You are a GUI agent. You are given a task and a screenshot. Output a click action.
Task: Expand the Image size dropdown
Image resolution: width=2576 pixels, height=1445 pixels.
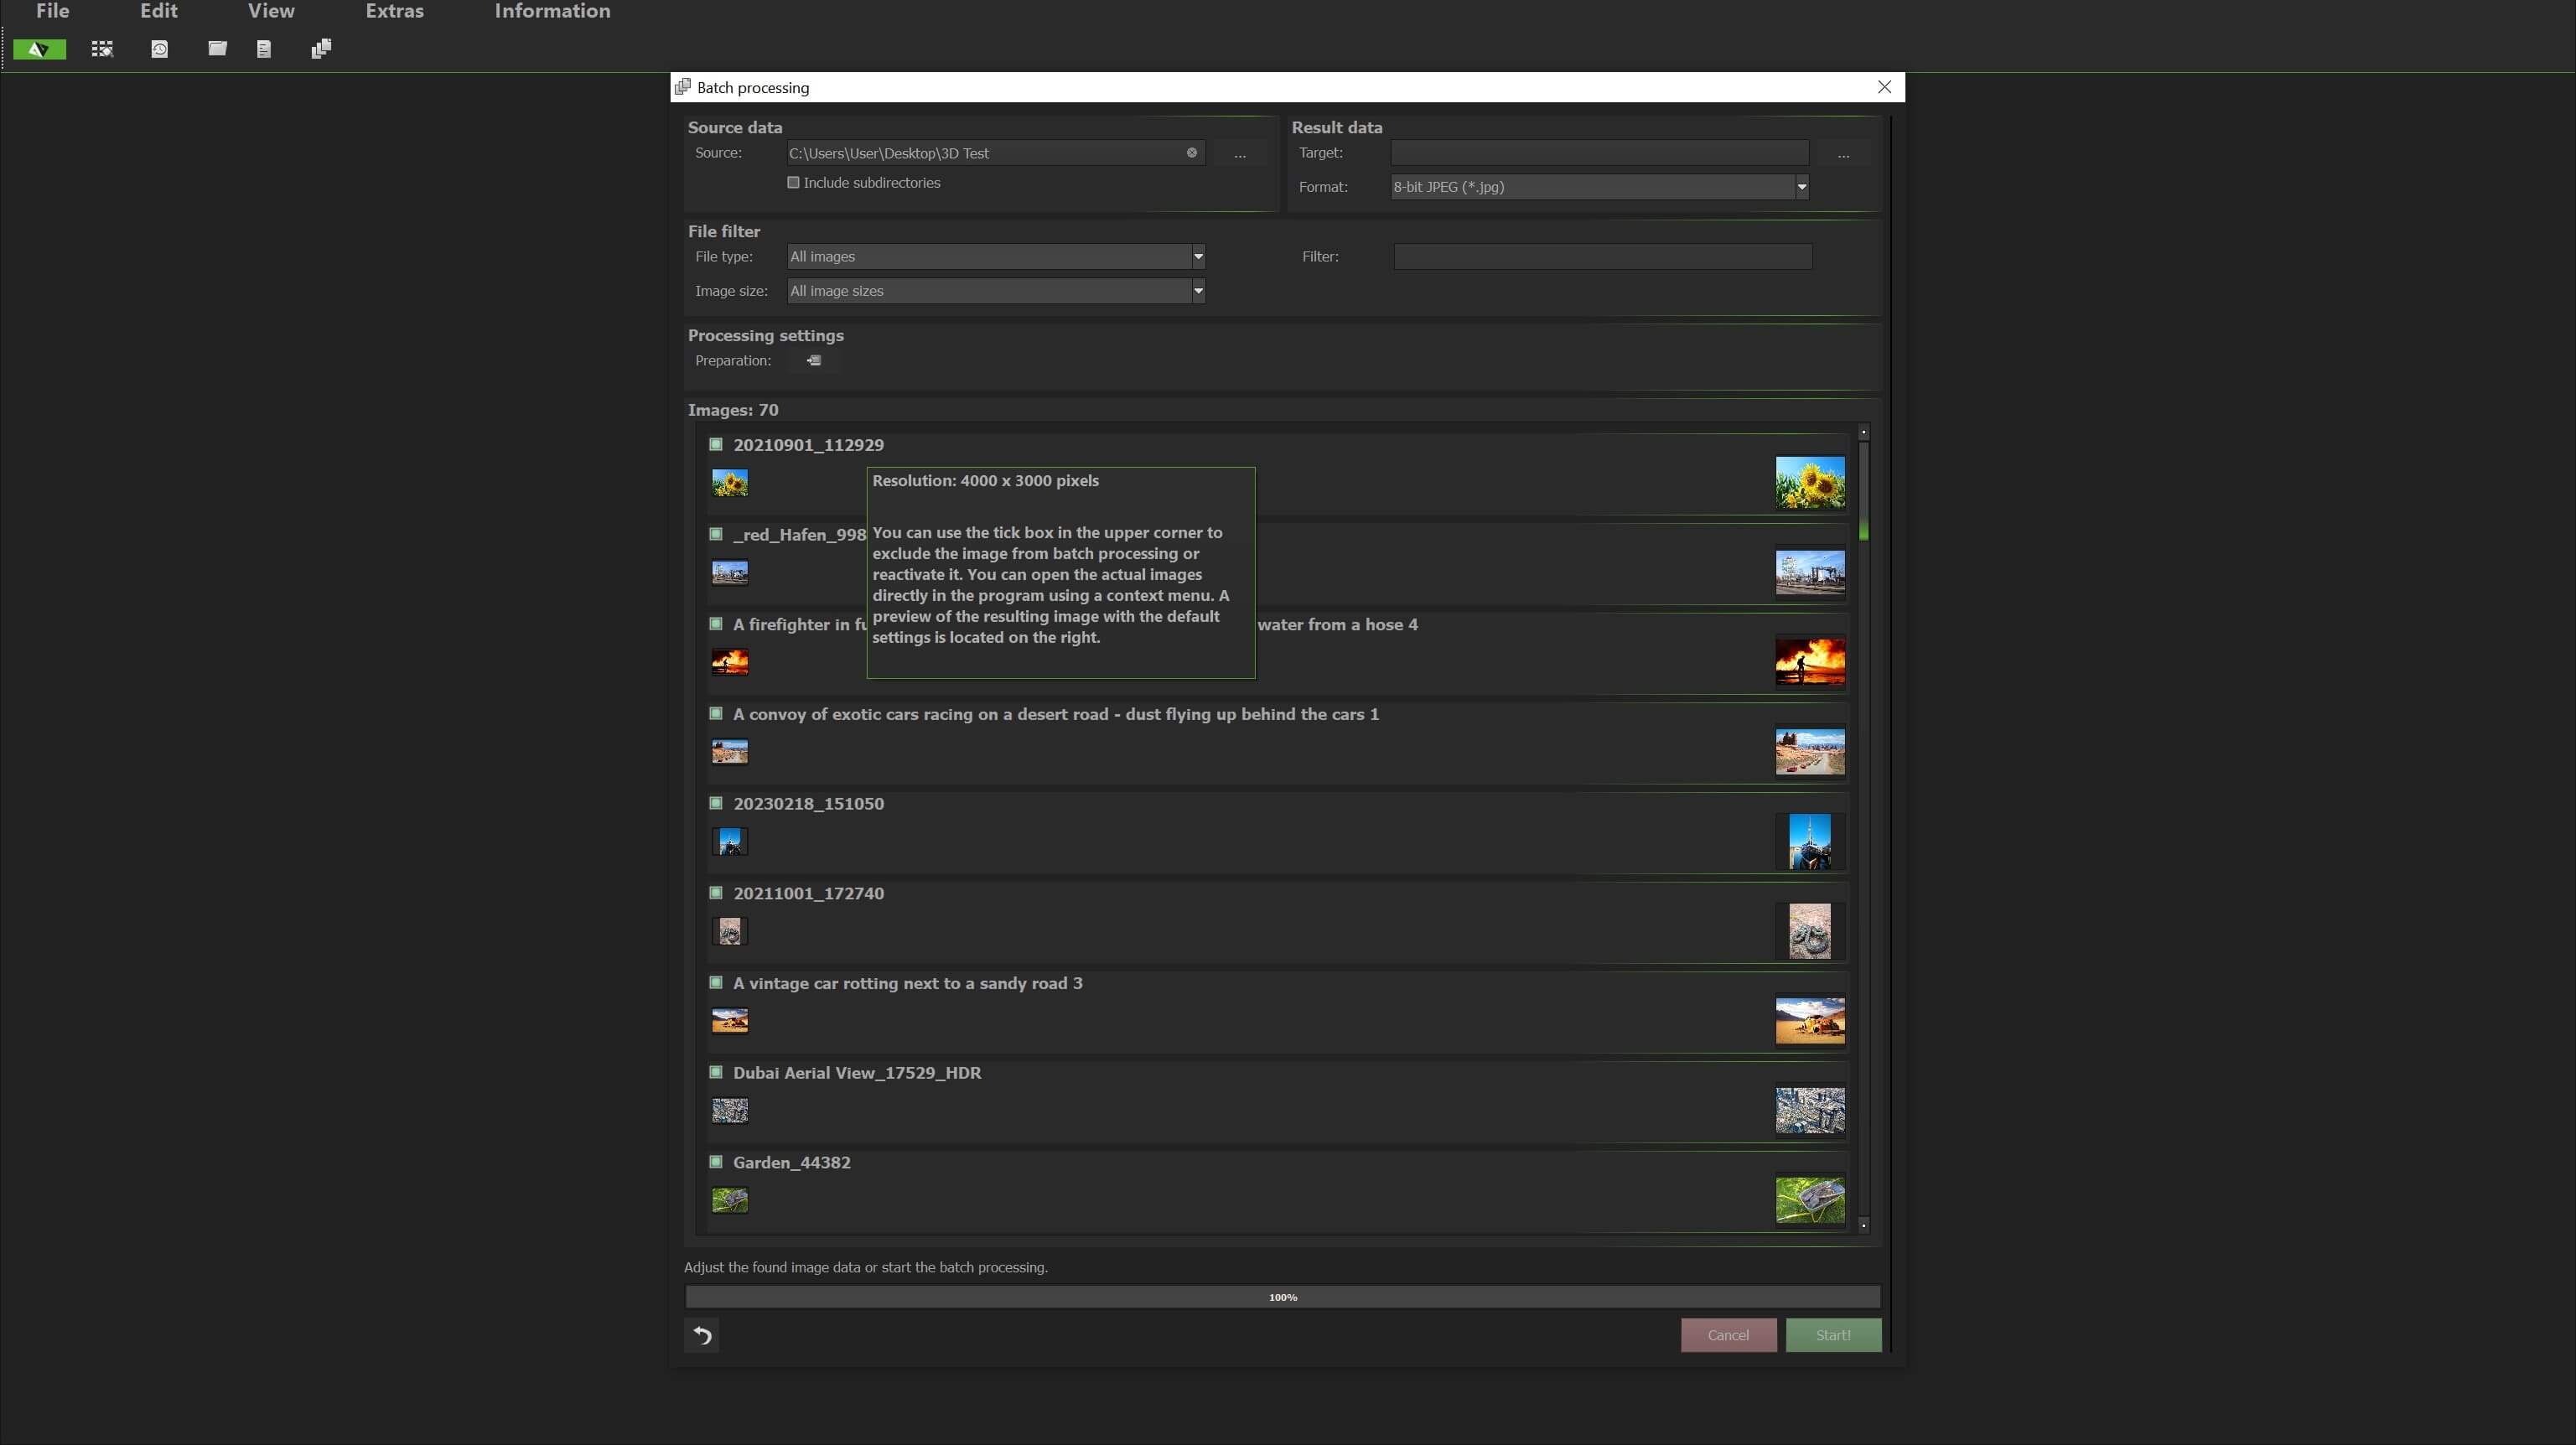tap(1197, 291)
